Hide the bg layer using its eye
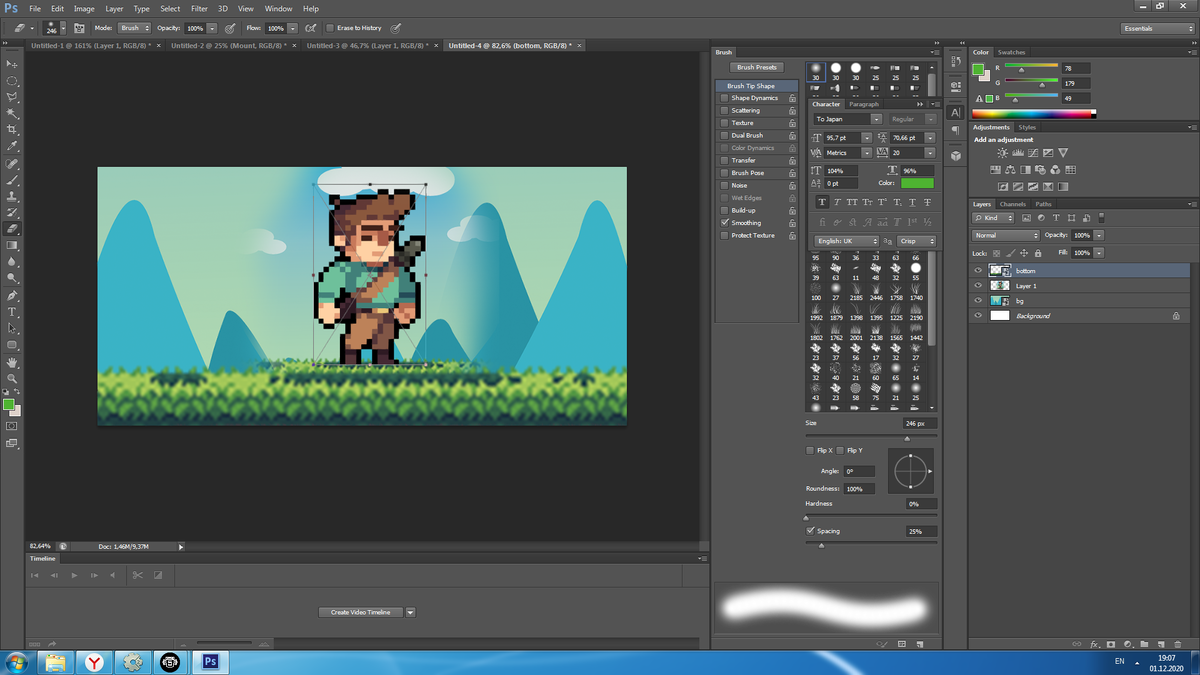 (978, 301)
